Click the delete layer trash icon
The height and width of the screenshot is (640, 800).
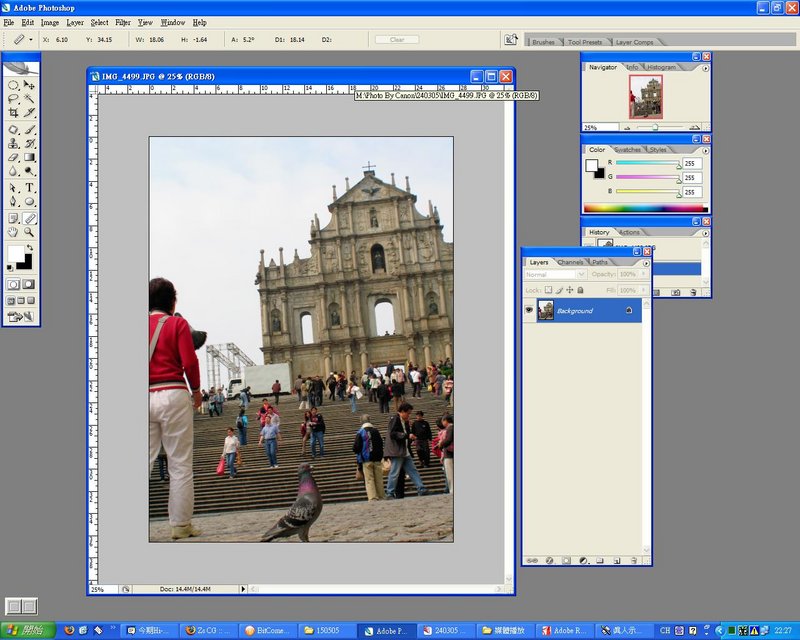click(634, 561)
